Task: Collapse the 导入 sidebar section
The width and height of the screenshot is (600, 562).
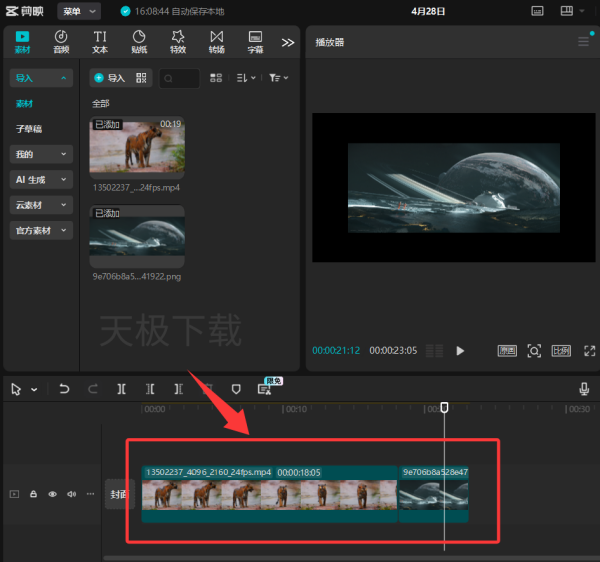Action: tap(41, 78)
